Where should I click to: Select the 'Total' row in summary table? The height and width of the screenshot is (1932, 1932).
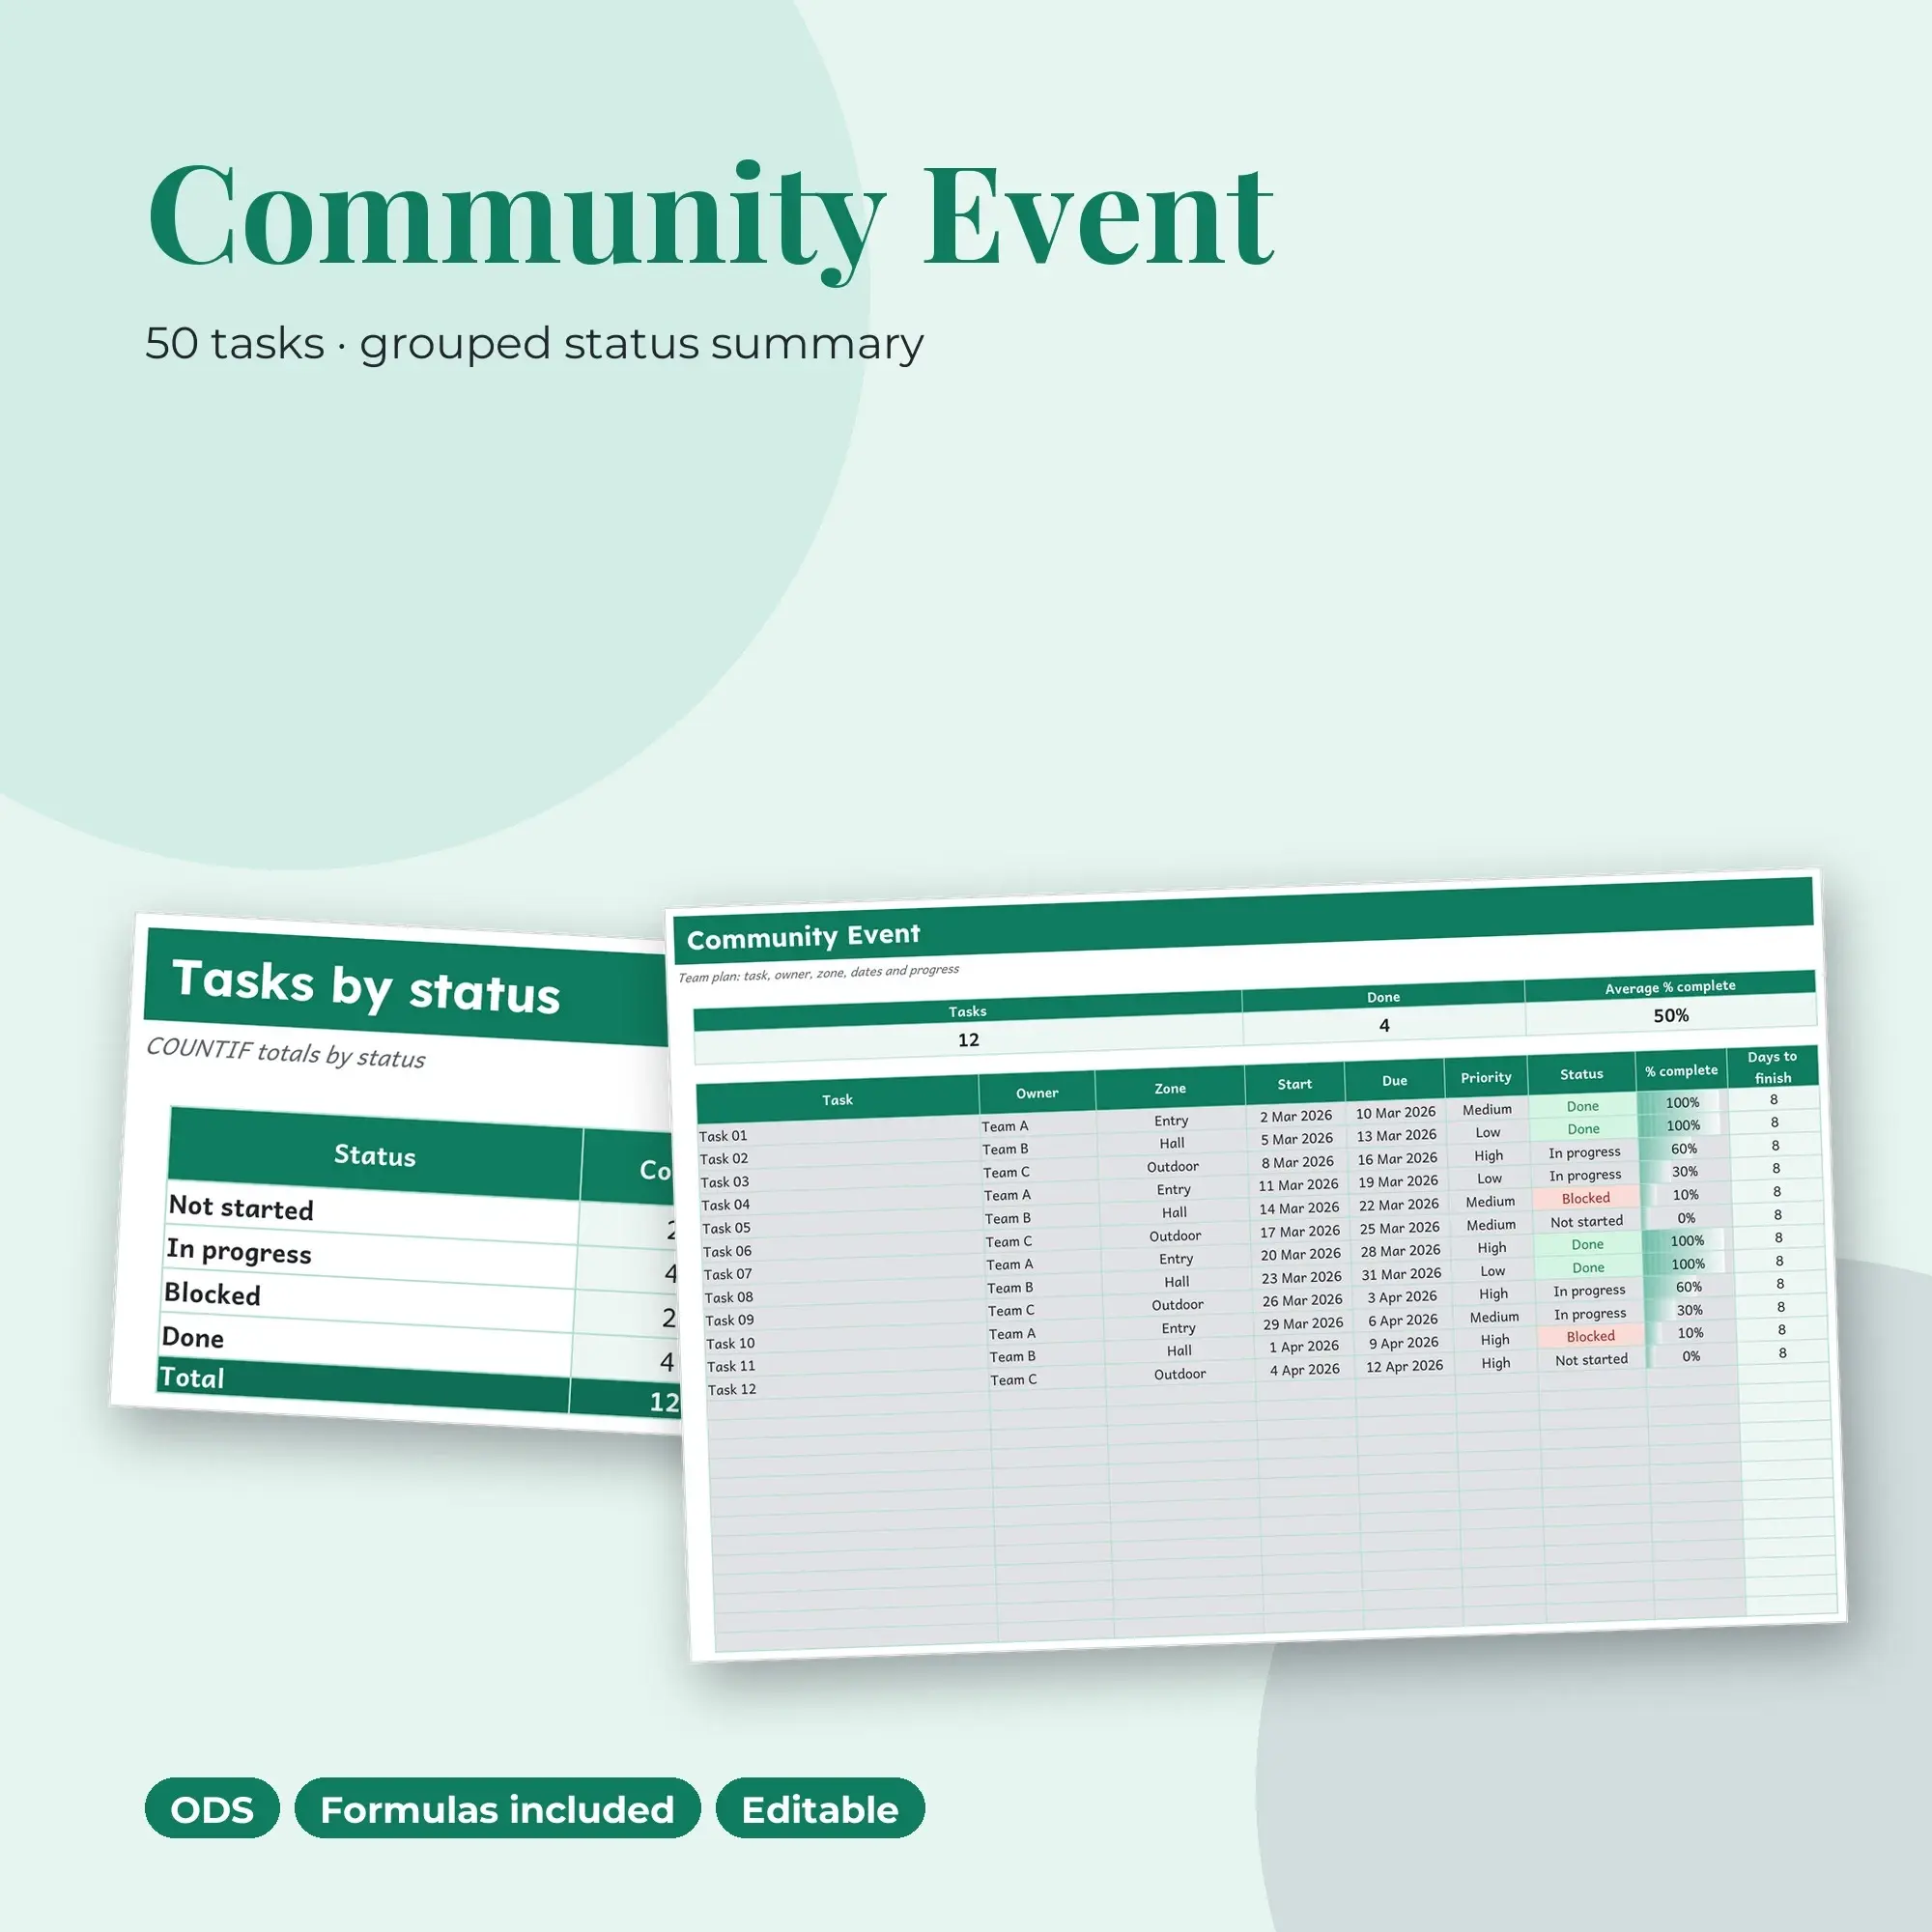click(x=419, y=1388)
